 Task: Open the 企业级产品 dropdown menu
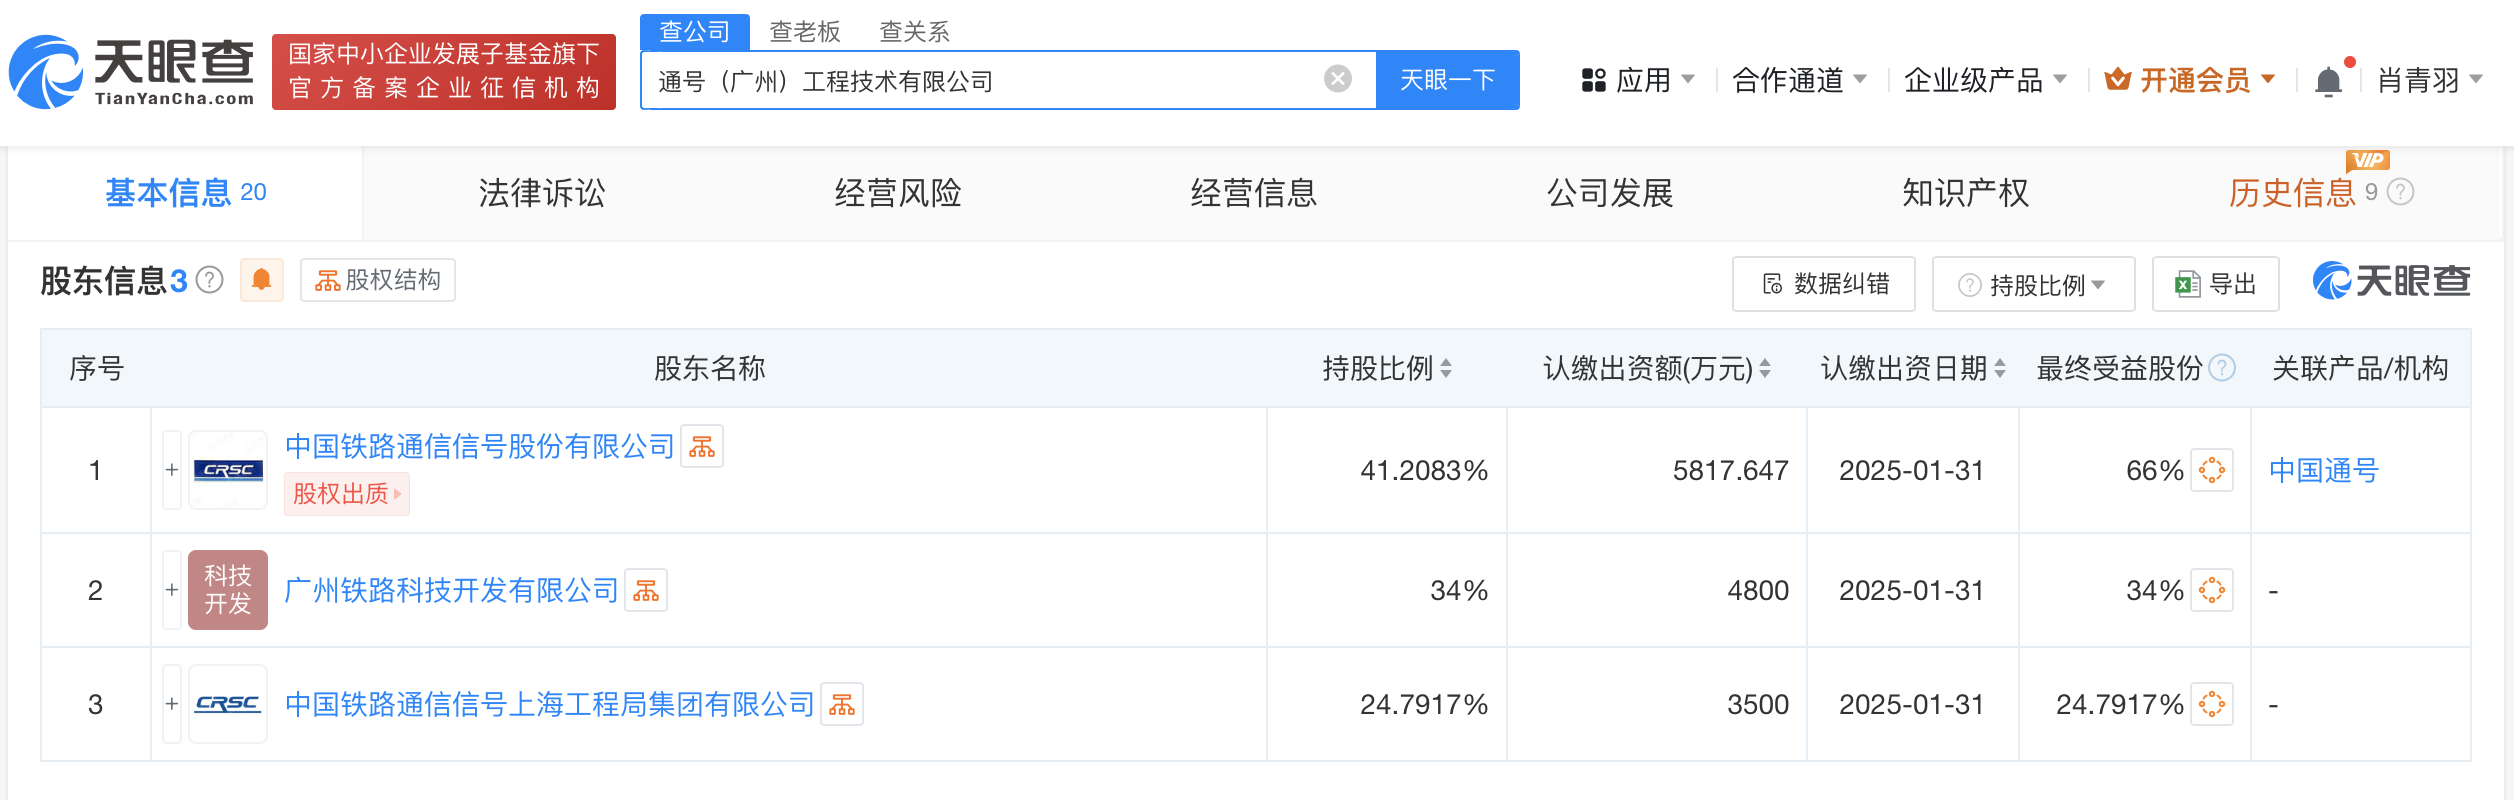pos(1985,80)
